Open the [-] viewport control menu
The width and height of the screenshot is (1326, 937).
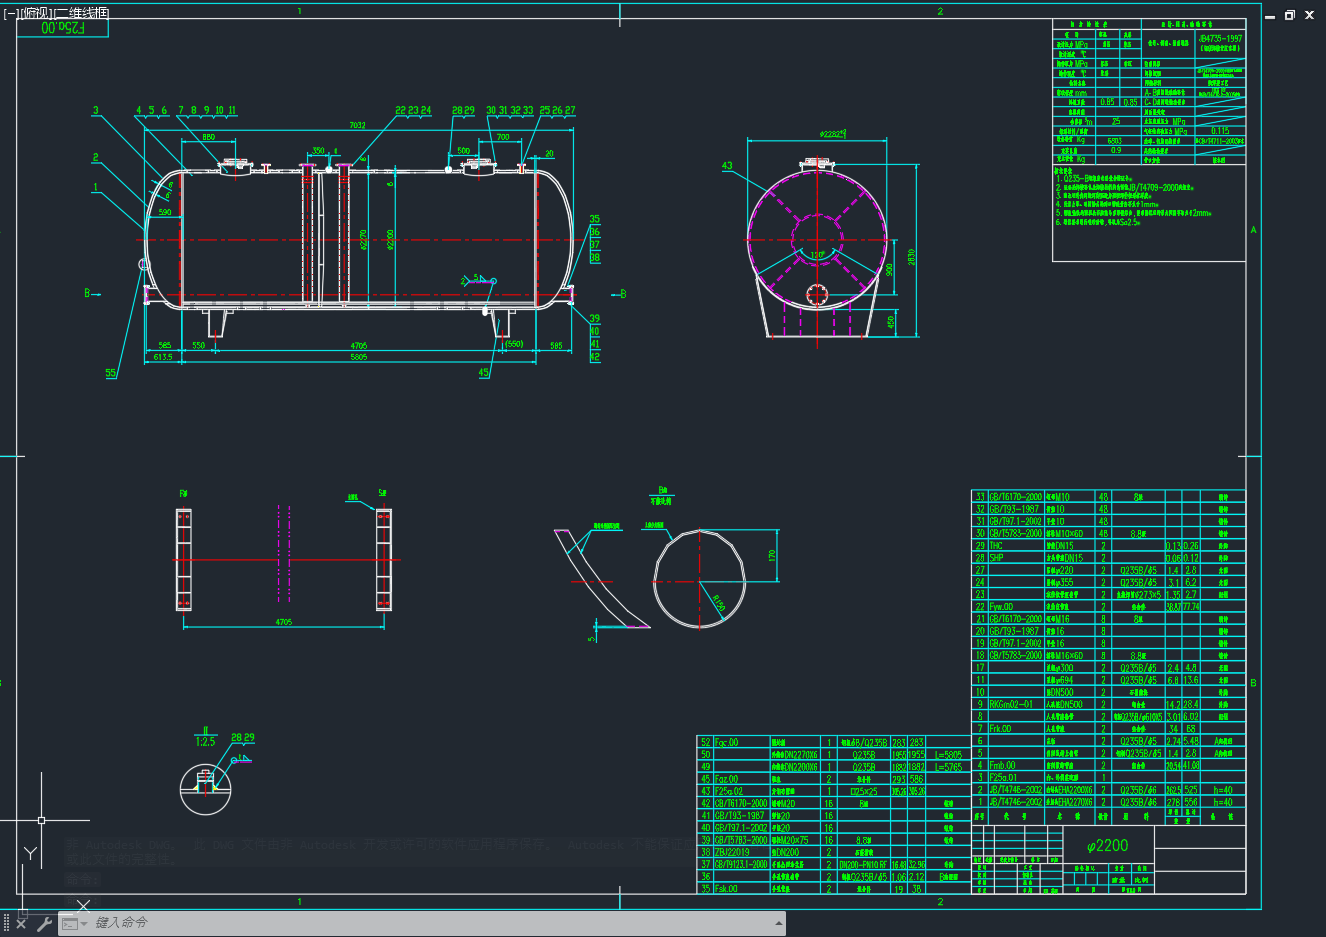coord(10,13)
